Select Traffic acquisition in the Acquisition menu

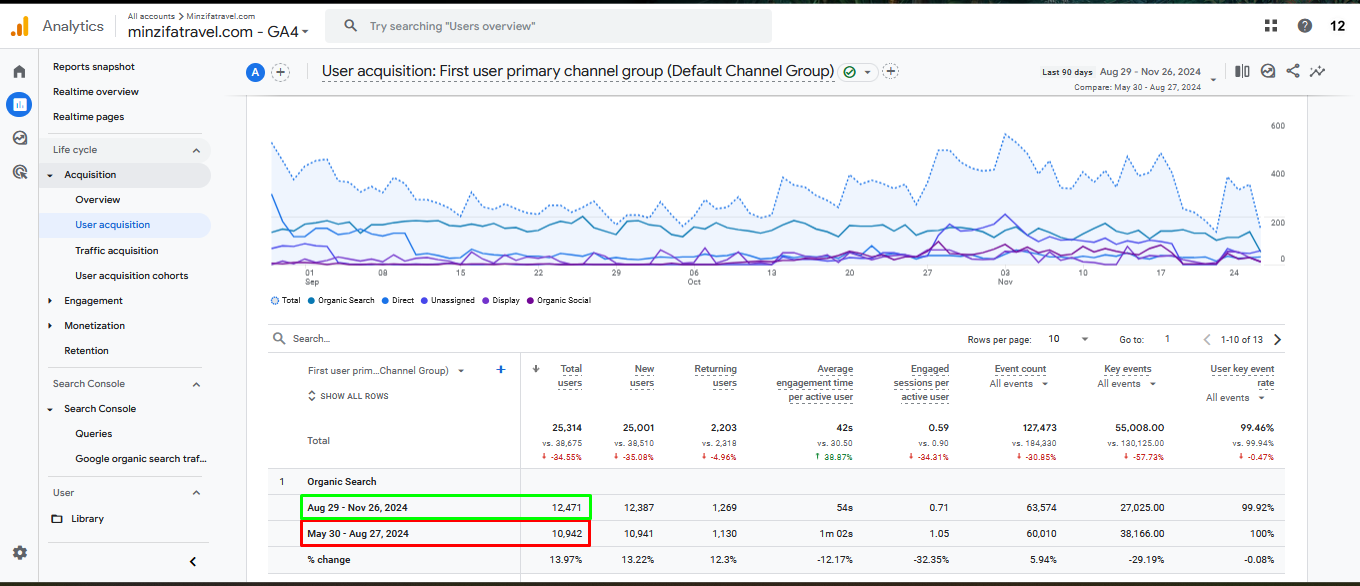tap(117, 250)
